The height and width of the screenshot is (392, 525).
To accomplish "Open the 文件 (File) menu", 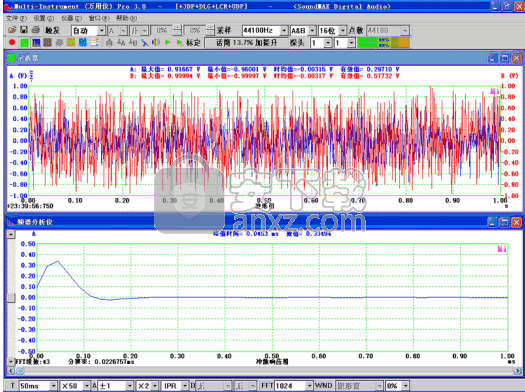I will pyautogui.click(x=16, y=18).
